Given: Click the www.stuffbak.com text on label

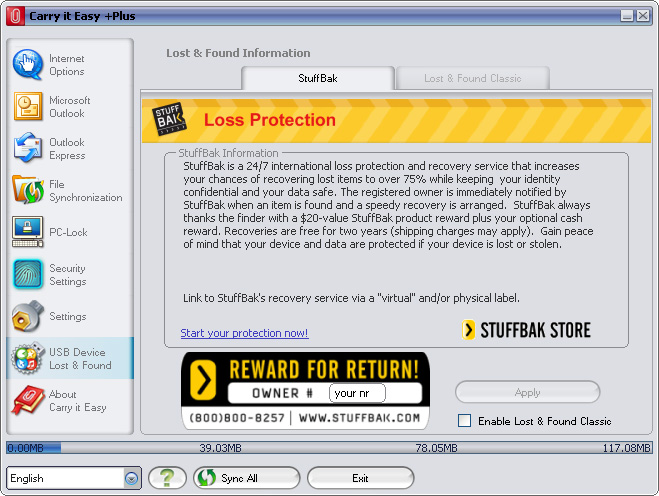Looking at the screenshot, I should tap(359, 418).
